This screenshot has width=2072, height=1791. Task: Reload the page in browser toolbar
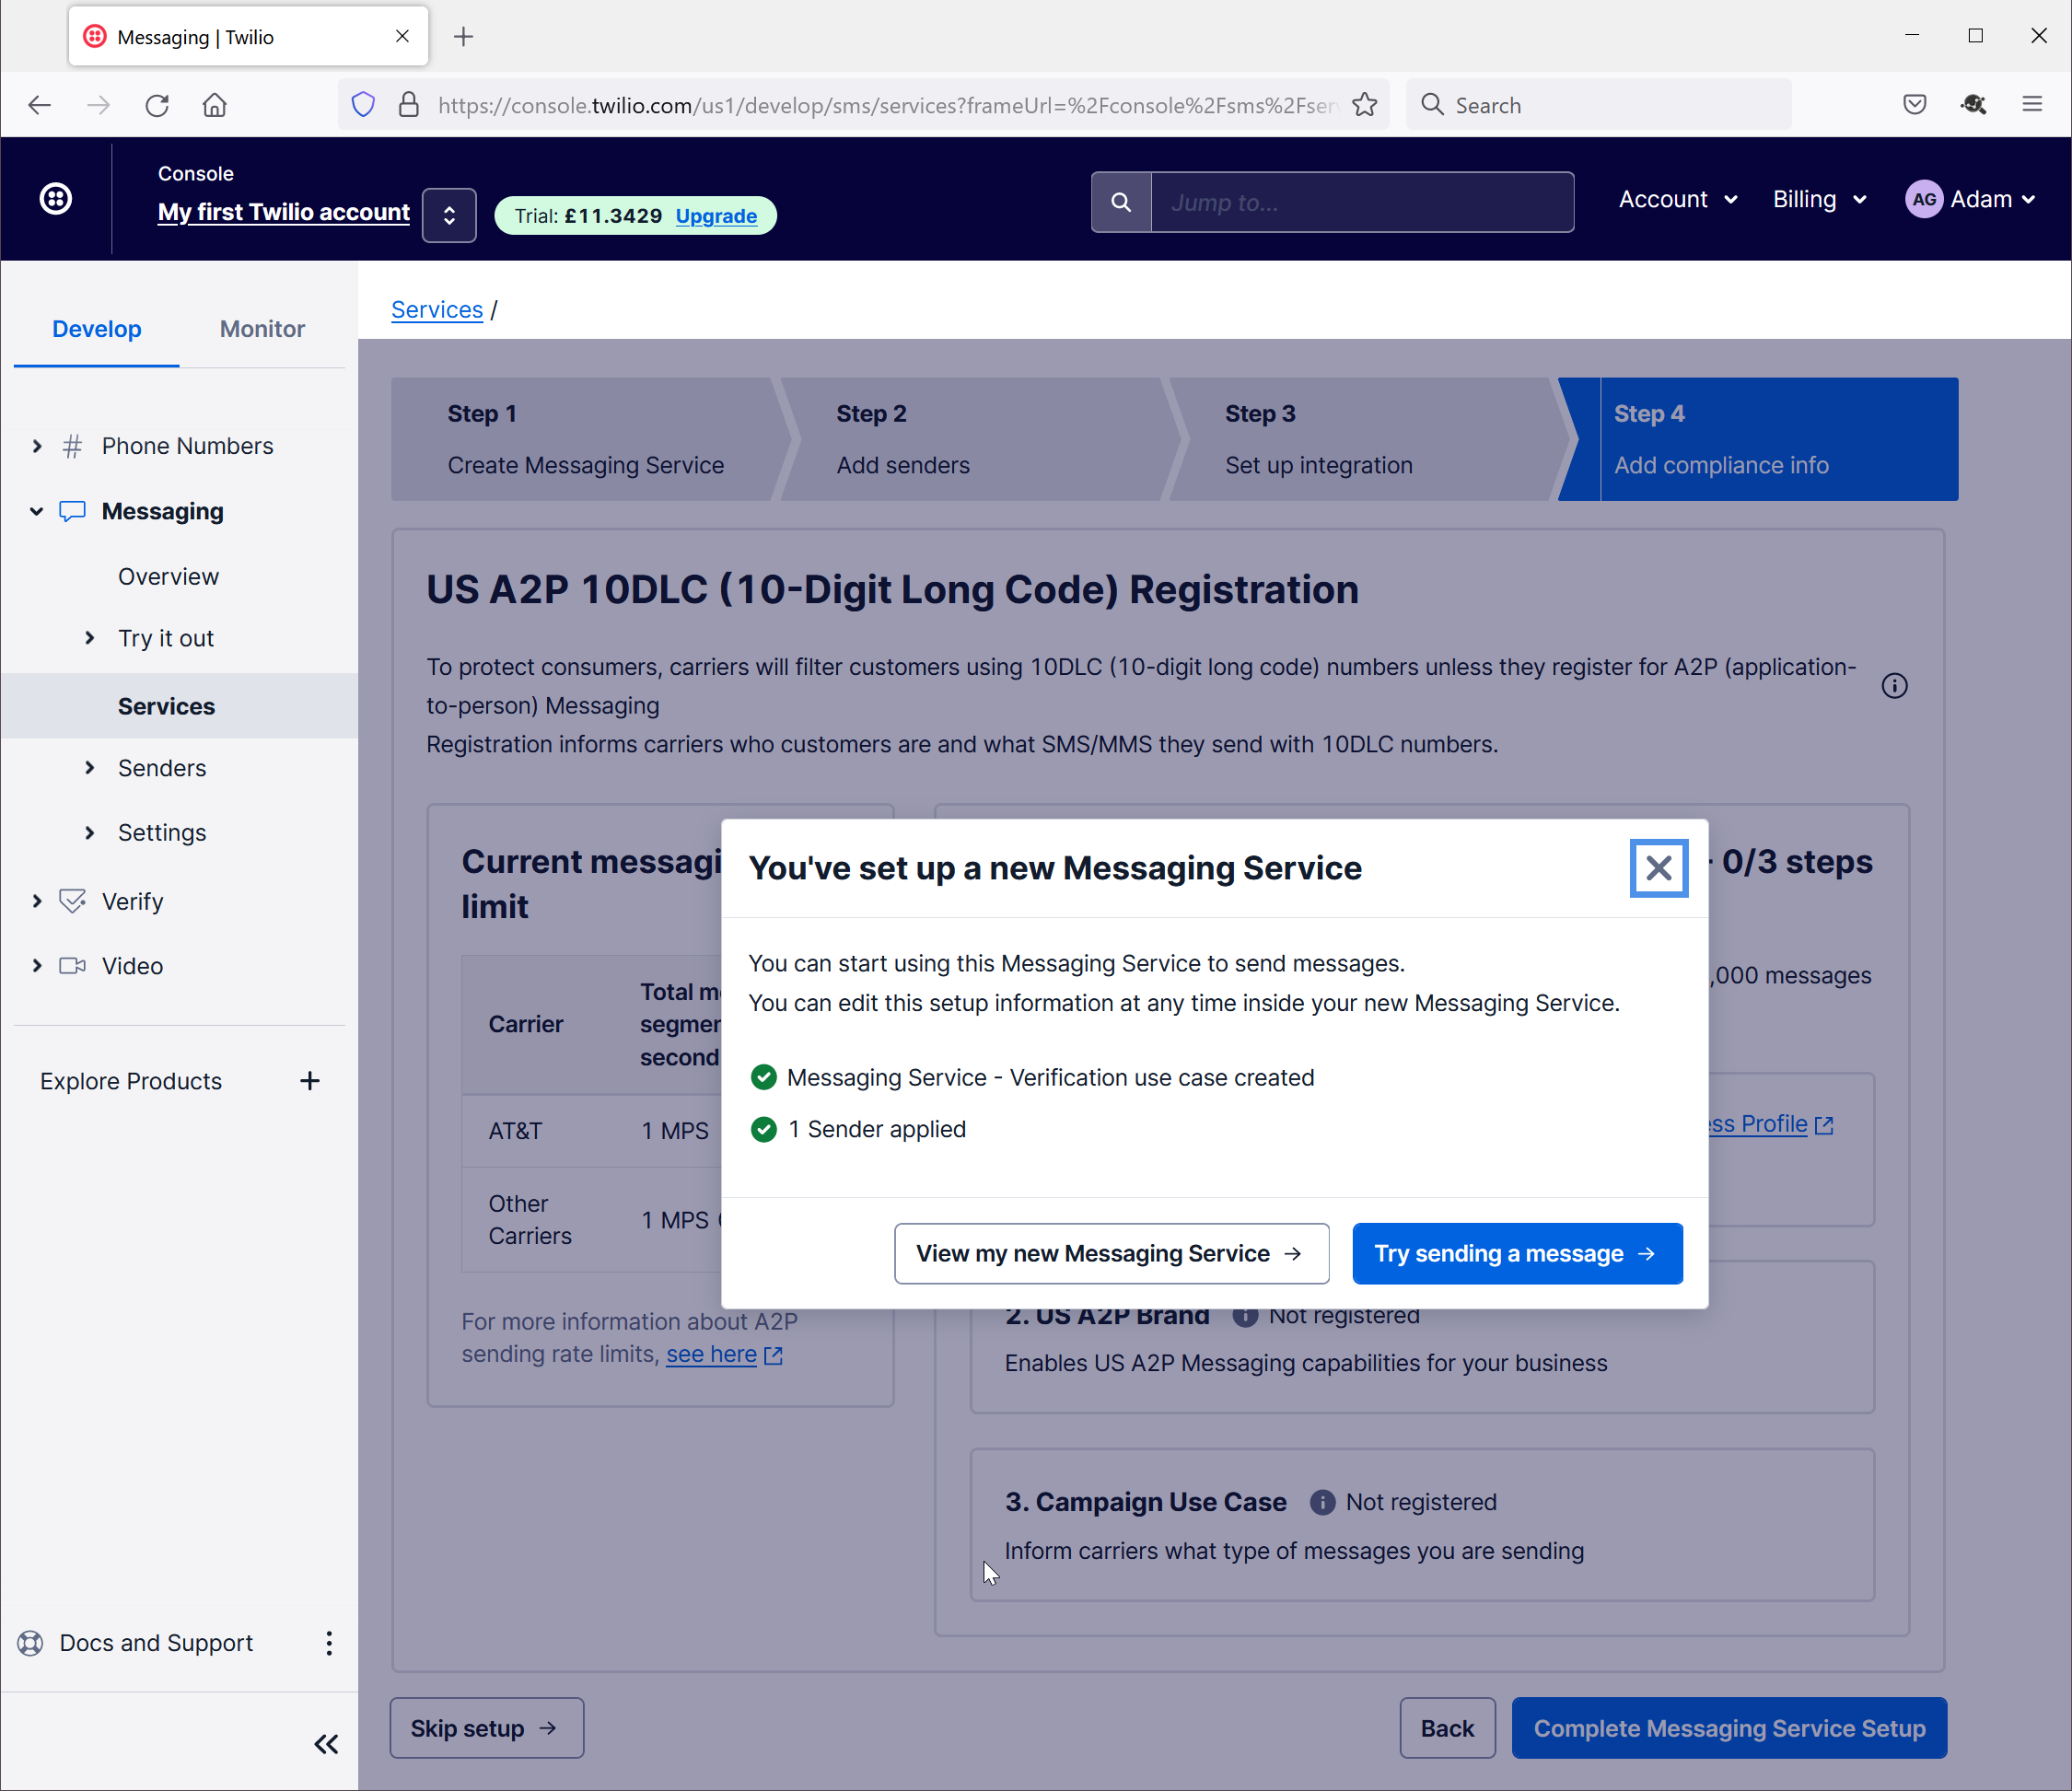pos(157,105)
